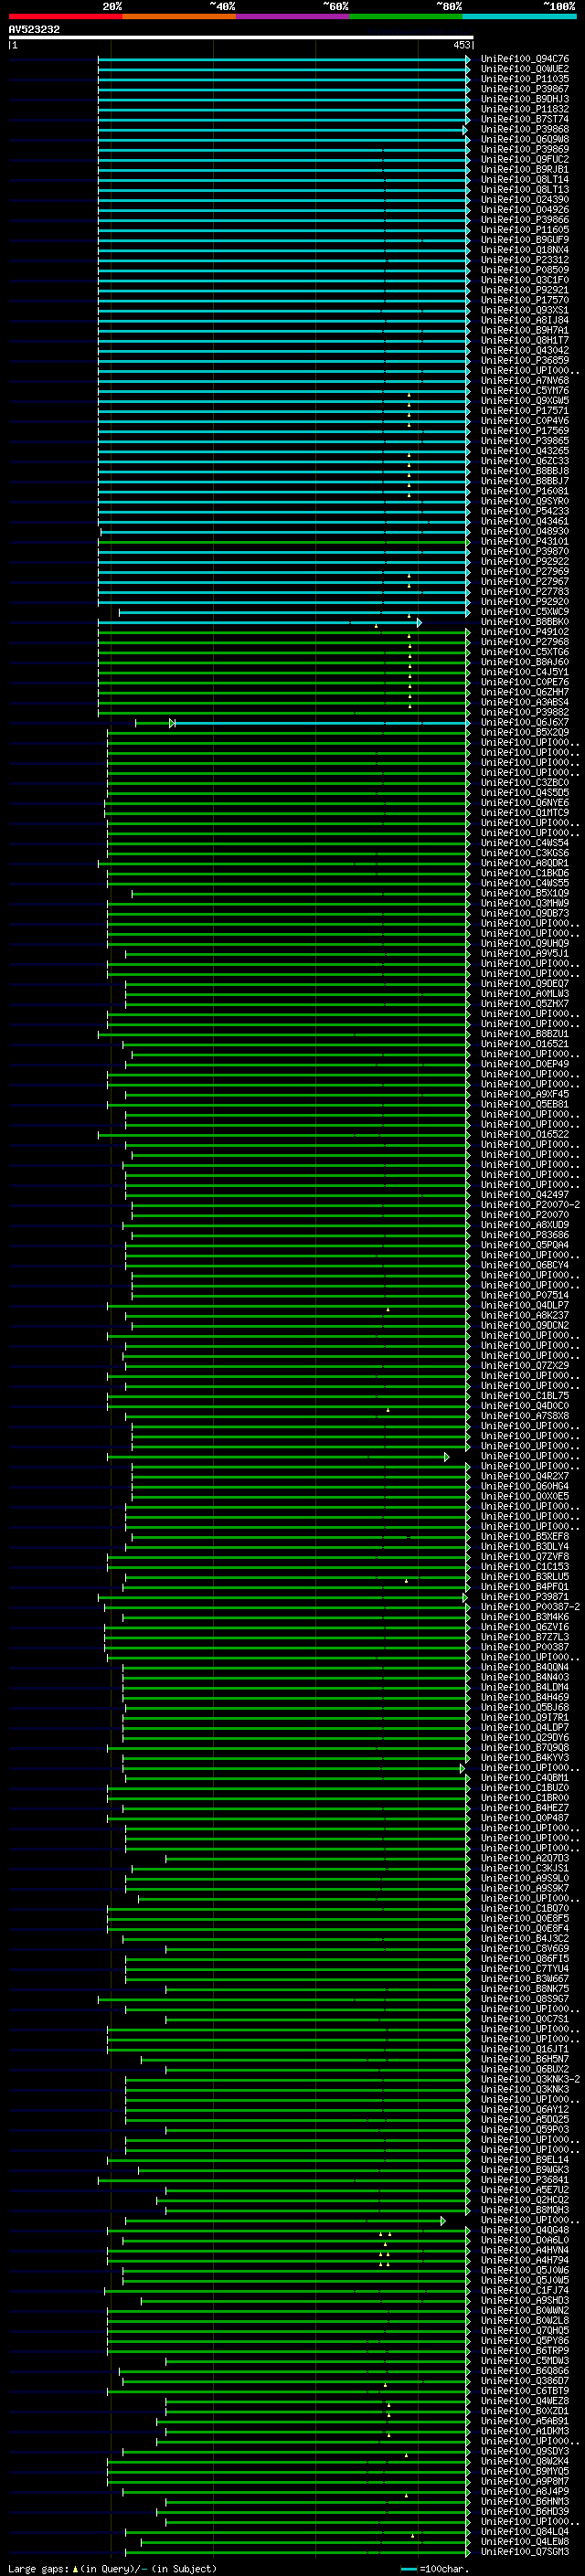This screenshot has width=585, height=2576.
Task: Open hit UniRef100_Q3C1F0
Action: pos(525,280)
